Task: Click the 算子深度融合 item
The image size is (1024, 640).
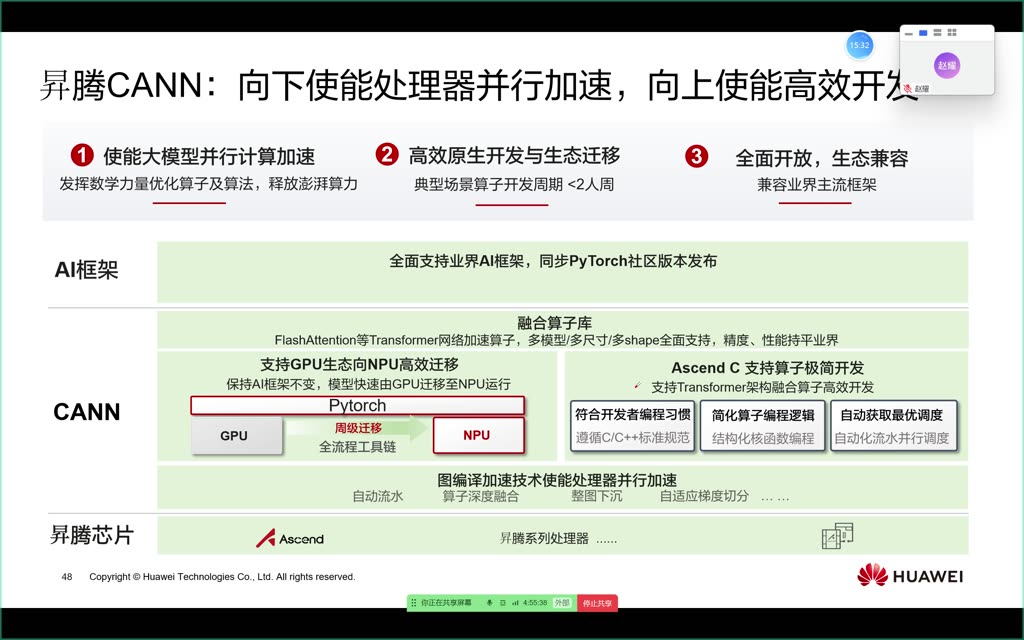Action: click(x=481, y=496)
